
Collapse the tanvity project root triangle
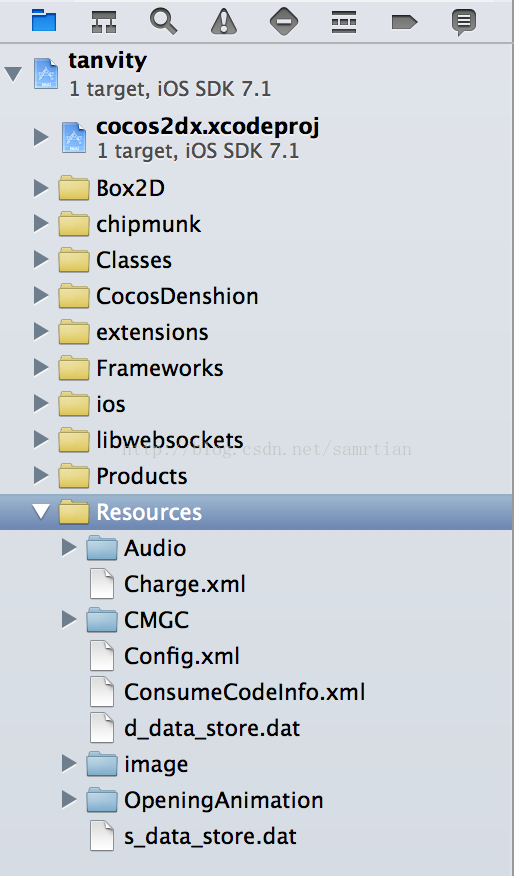pyautogui.click(x=13, y=74)
